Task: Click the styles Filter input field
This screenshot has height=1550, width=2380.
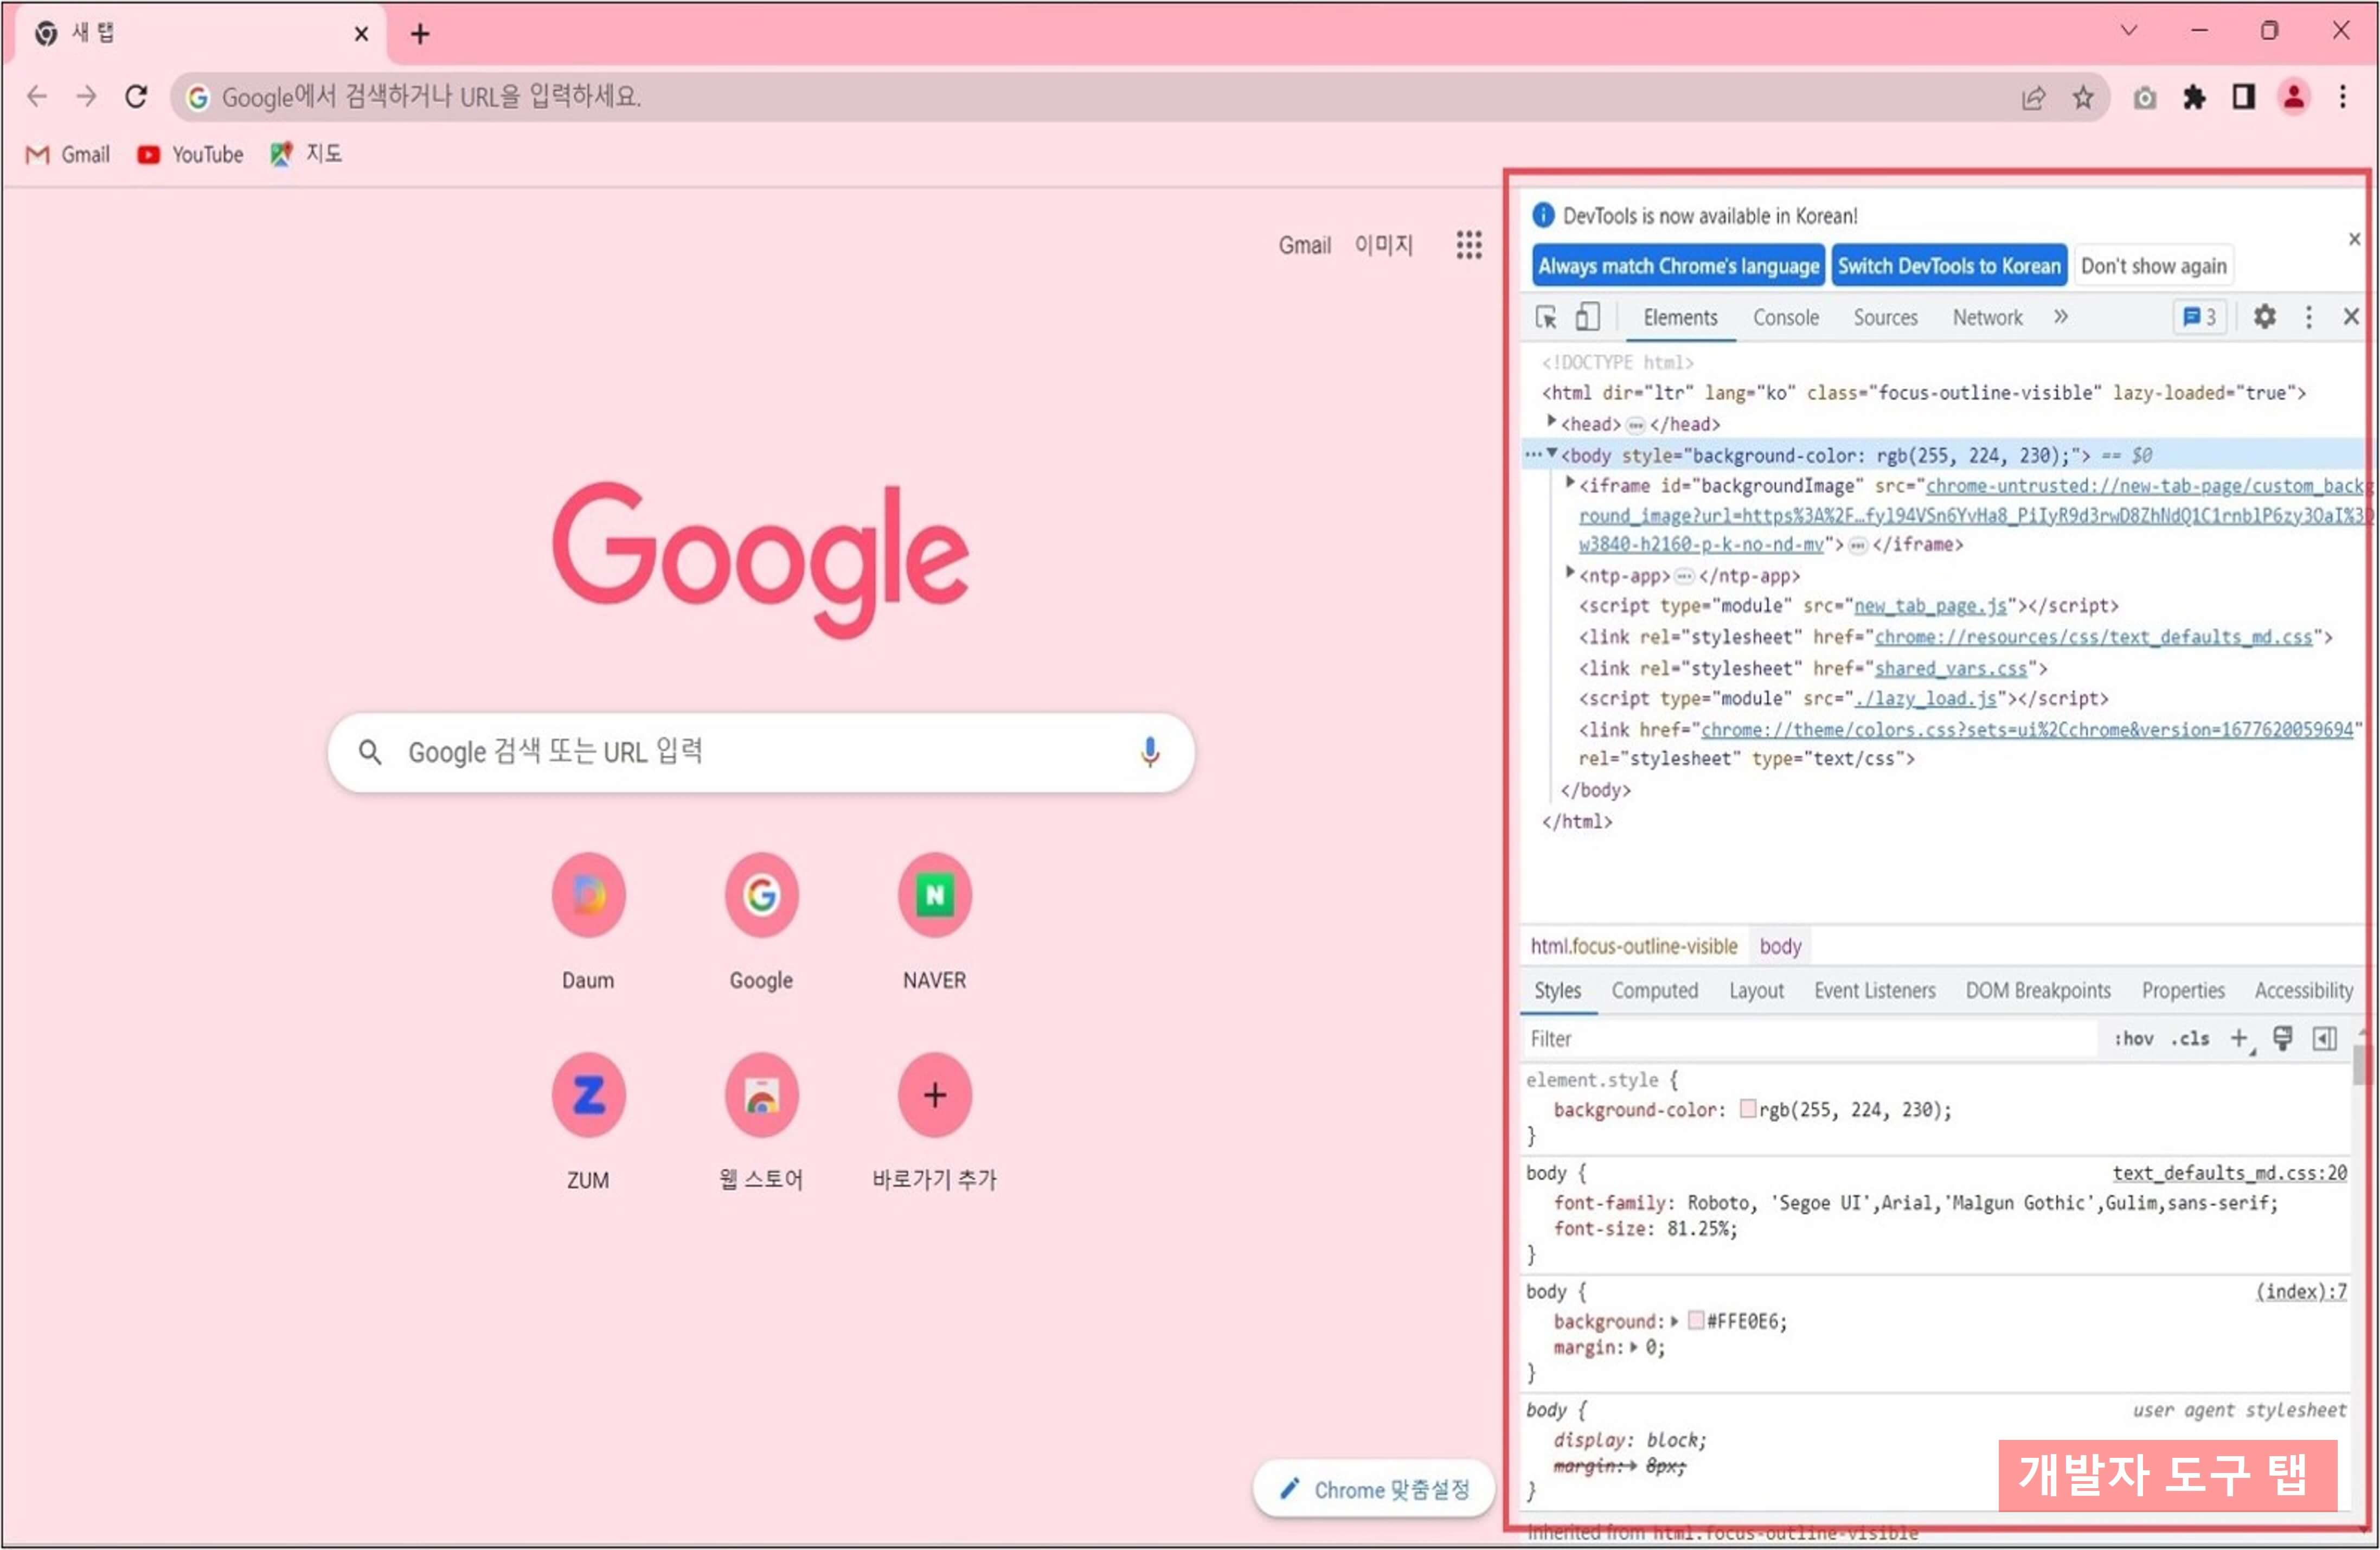Action: pyautogui.click(x=1800, y=1039)
